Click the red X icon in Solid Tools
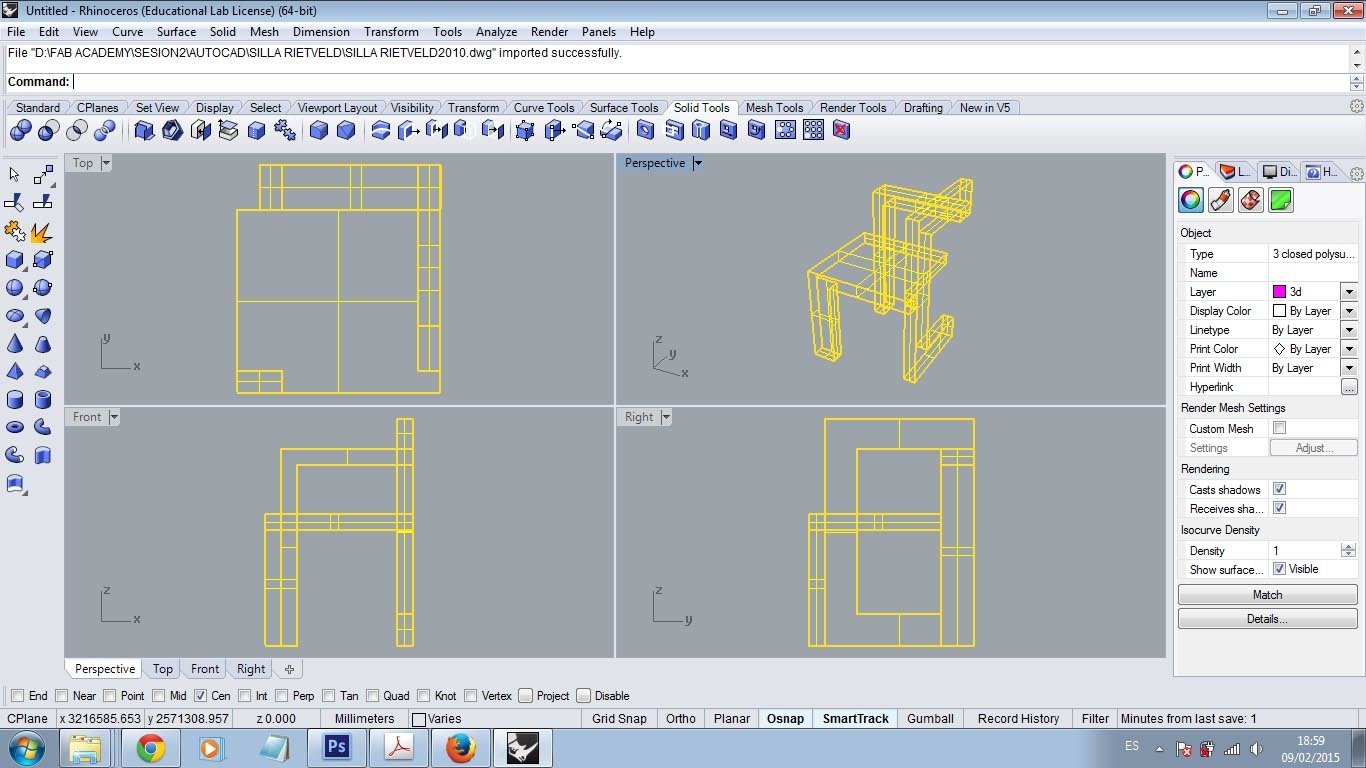This screenshot has width=1366, height=768. click(841, 130)
